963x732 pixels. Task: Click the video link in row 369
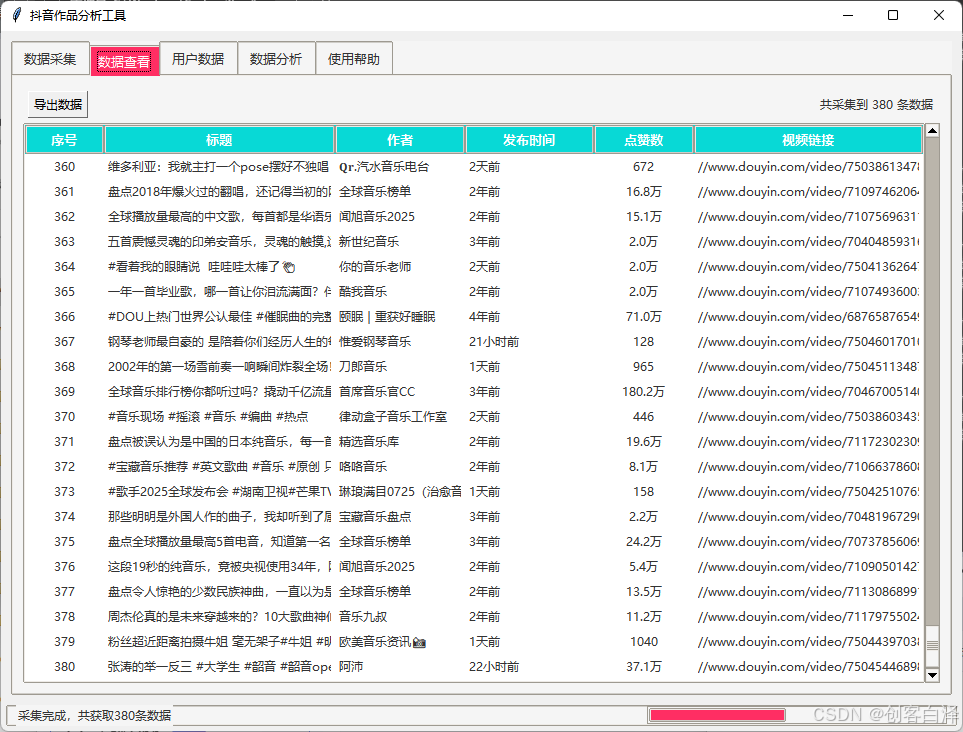[x=808, y=392]
